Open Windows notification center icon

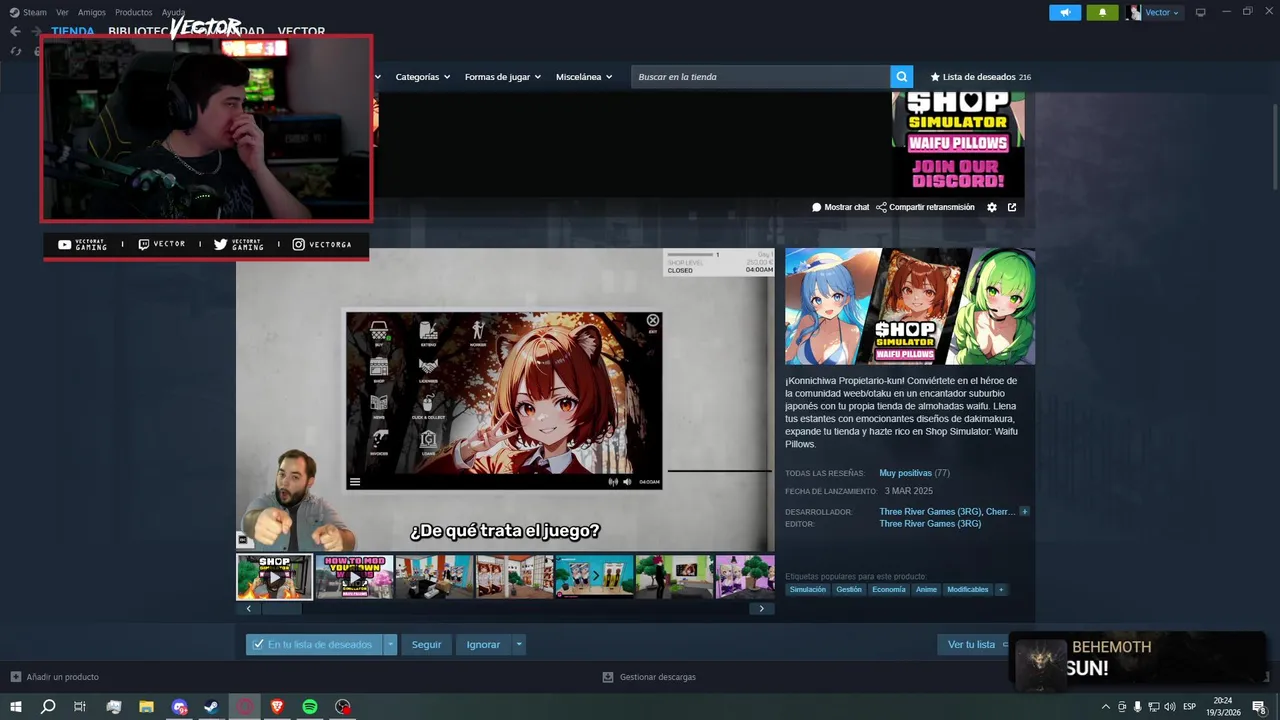click(x=1259, y=707)
